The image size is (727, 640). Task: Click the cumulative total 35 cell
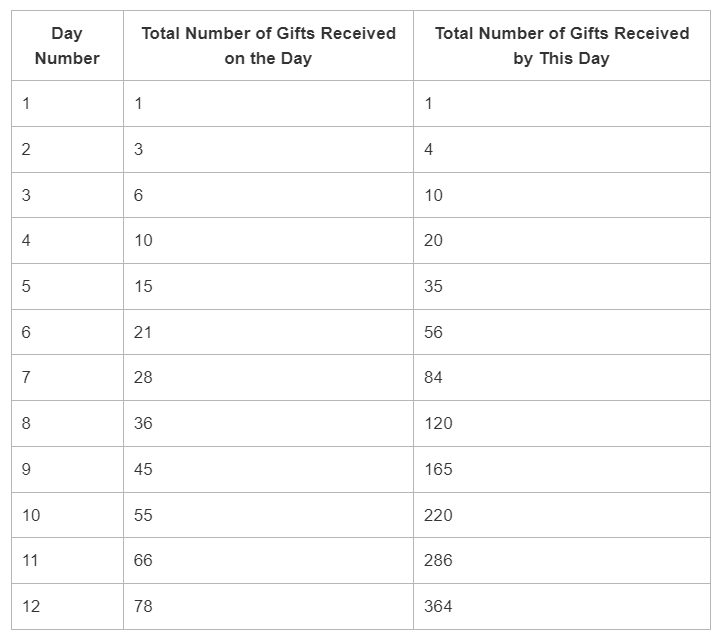click(x=562, y=286)
